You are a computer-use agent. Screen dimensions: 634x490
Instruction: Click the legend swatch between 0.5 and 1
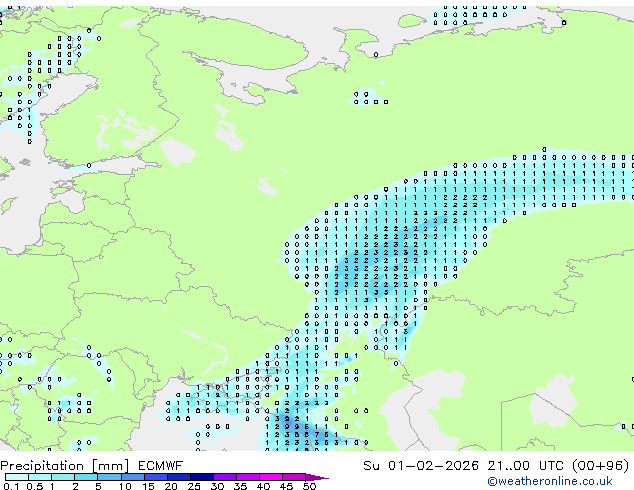pos(40,477)
